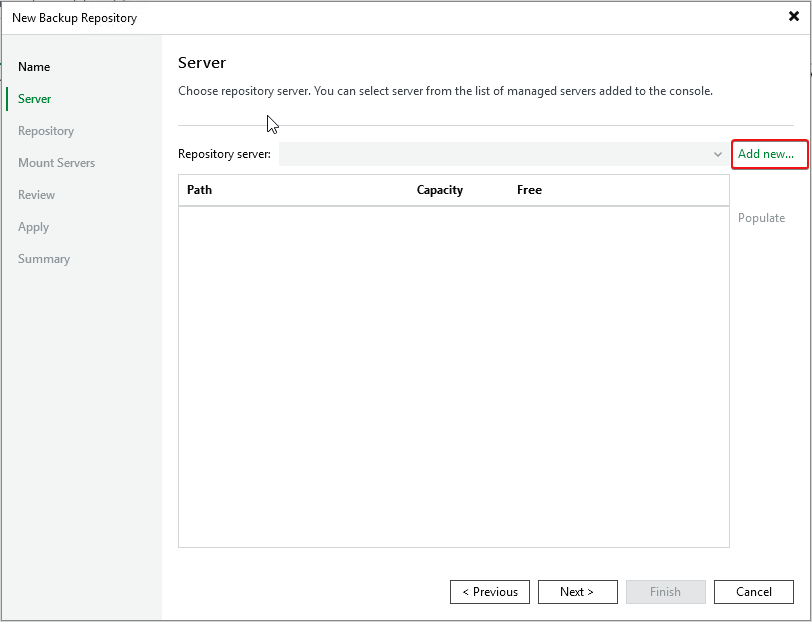Proceed with the Next button
The width and height of the screenshot is (812, 622).
[577, 592]
